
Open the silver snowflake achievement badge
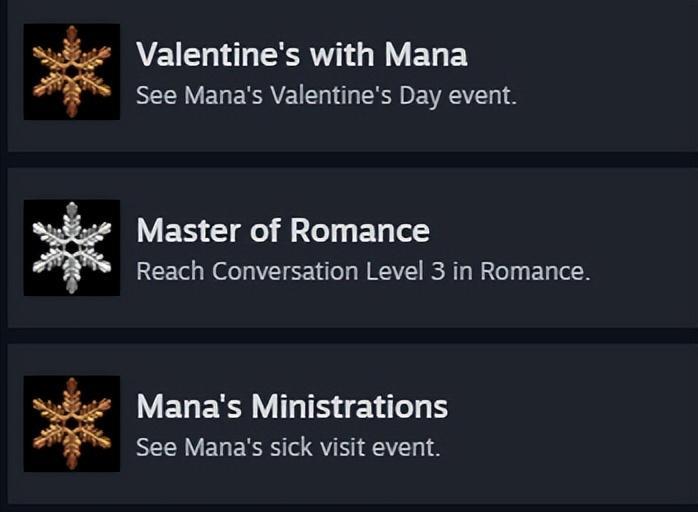[71, 247]
